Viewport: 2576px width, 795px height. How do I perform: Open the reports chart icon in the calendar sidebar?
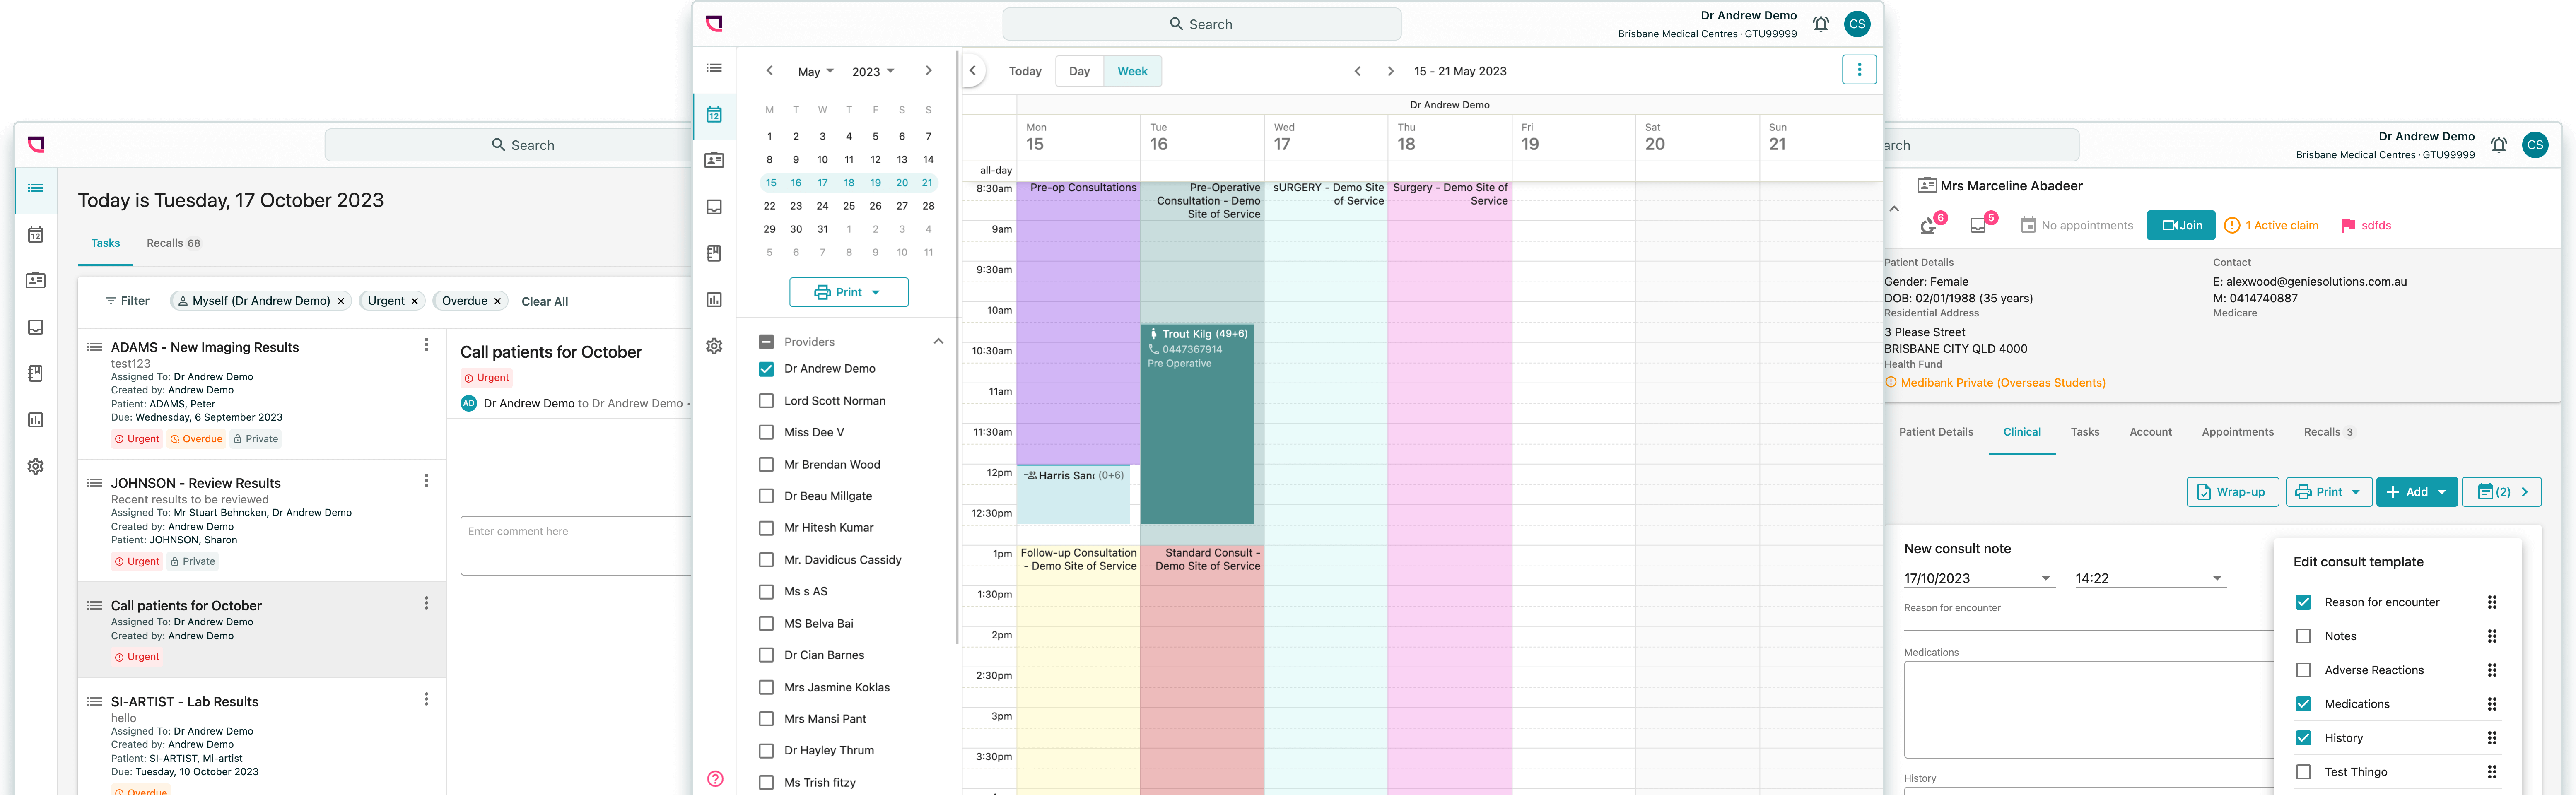(714, 300)
